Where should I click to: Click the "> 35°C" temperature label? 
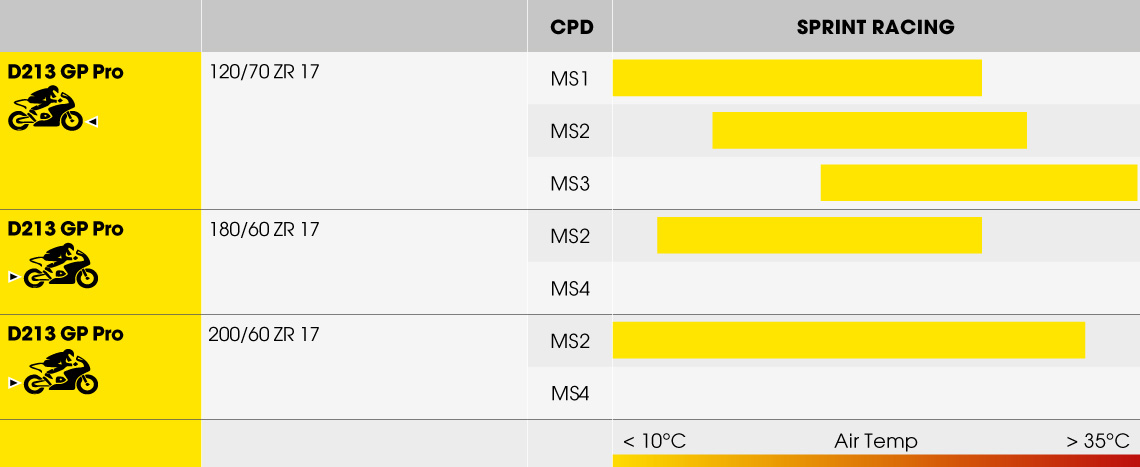(x=1098, y=441)
